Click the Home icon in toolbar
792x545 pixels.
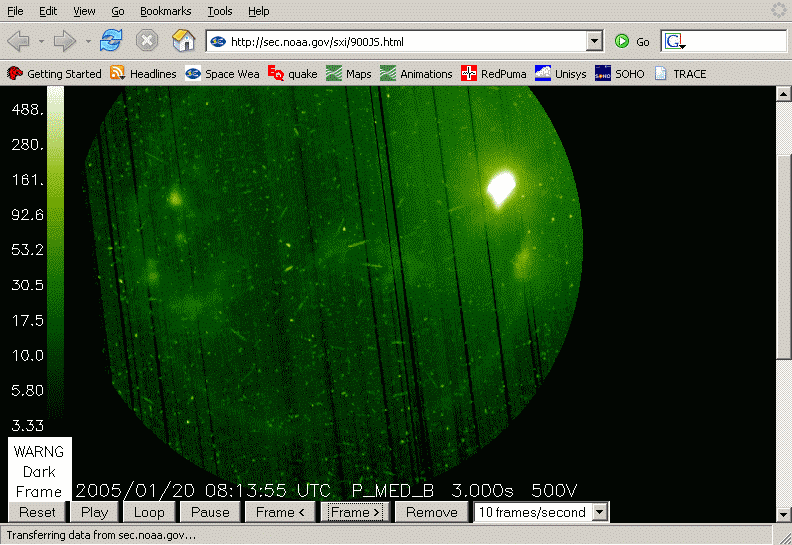[183, 40]
